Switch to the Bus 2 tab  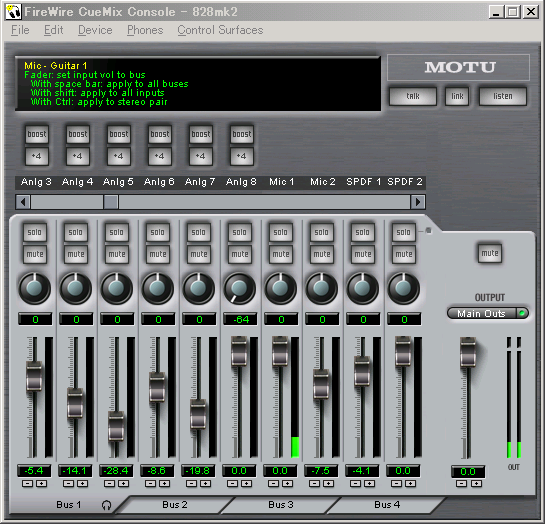click(x=175, y=505)
